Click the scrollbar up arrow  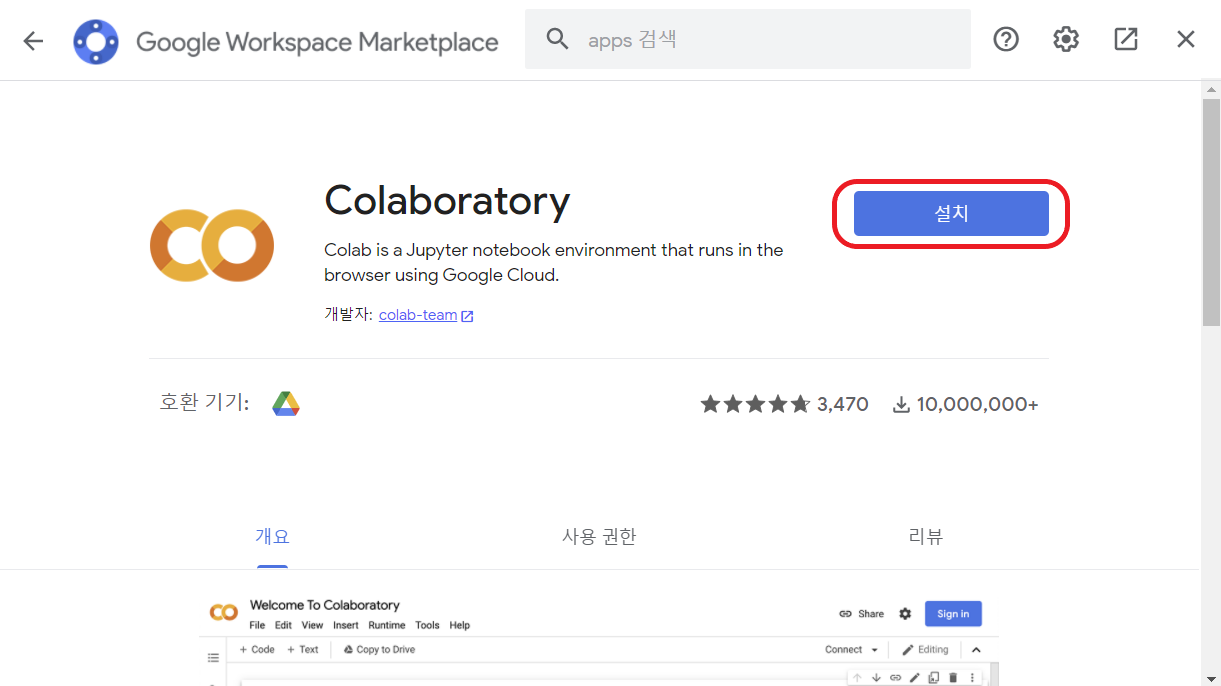[1211, 89]
